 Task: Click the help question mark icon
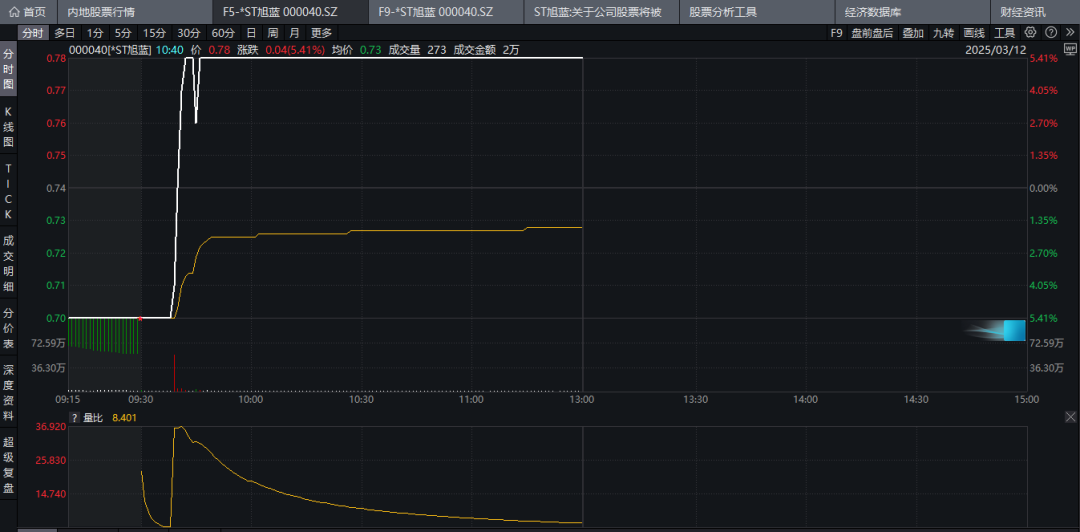[1049, 33]
